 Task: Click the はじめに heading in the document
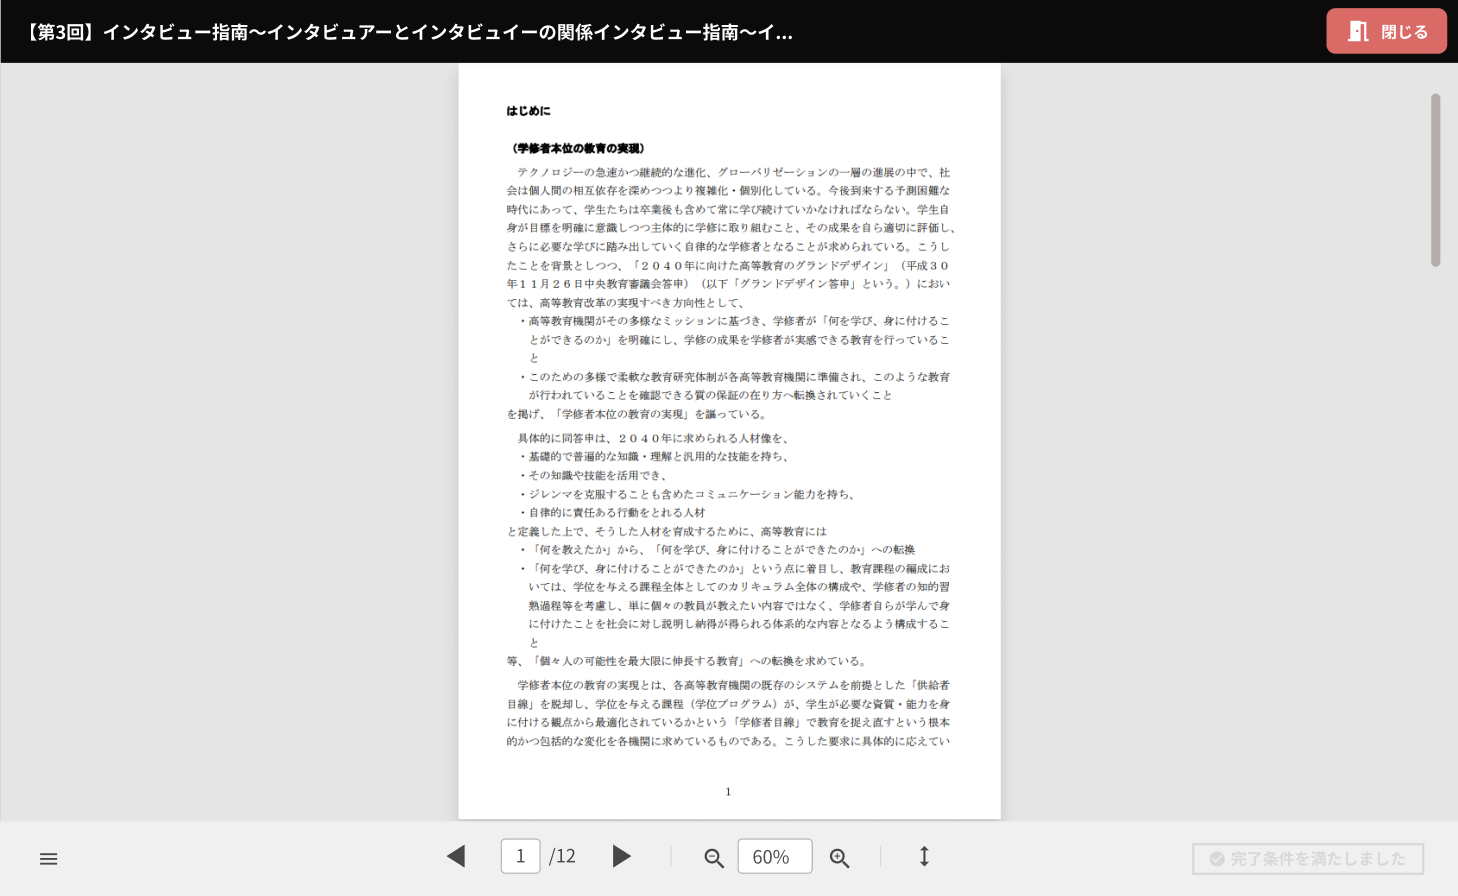tap(528, 111)
